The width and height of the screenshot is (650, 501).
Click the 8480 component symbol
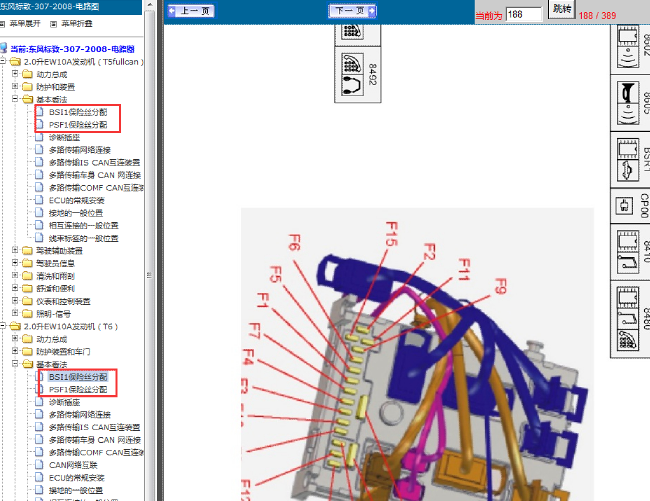tap(630, 319)
